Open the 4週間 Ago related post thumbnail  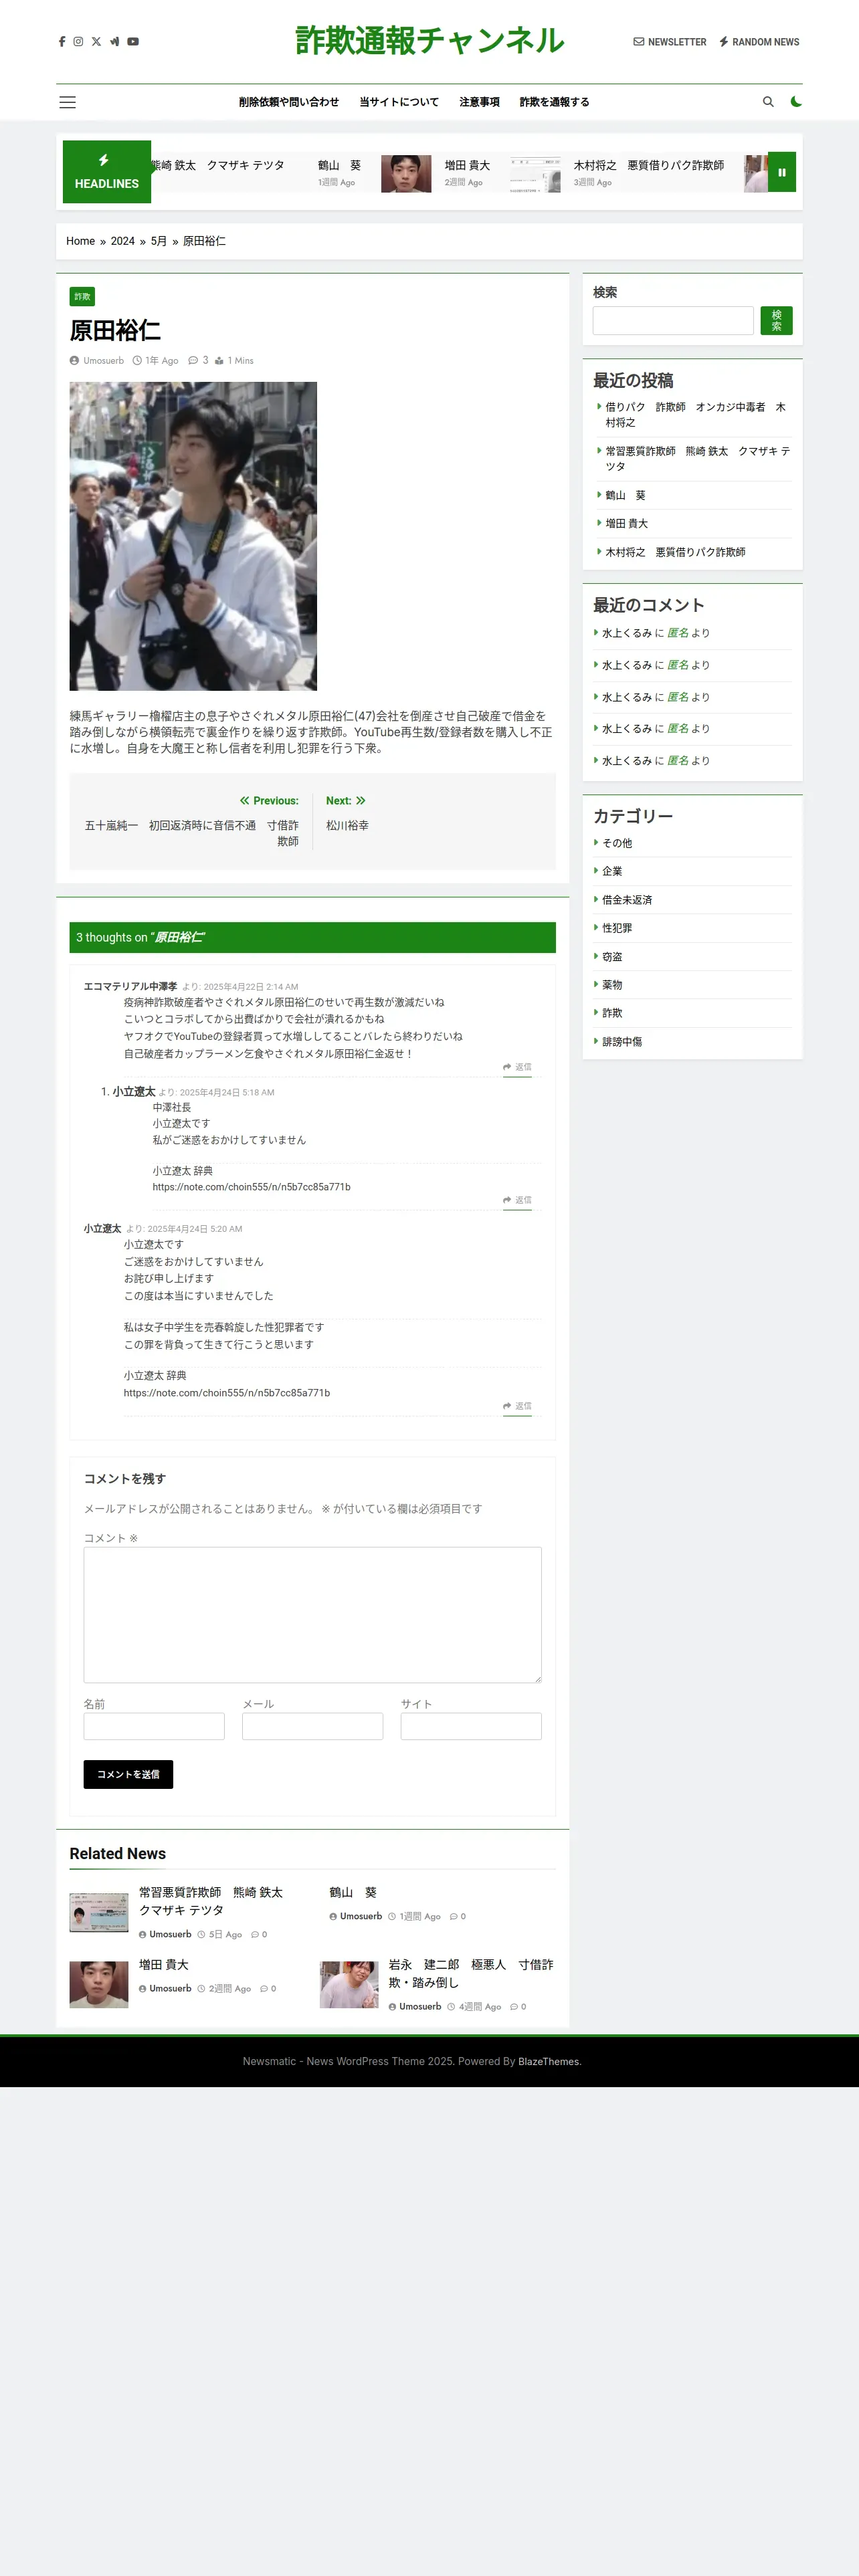point(349,1984)
